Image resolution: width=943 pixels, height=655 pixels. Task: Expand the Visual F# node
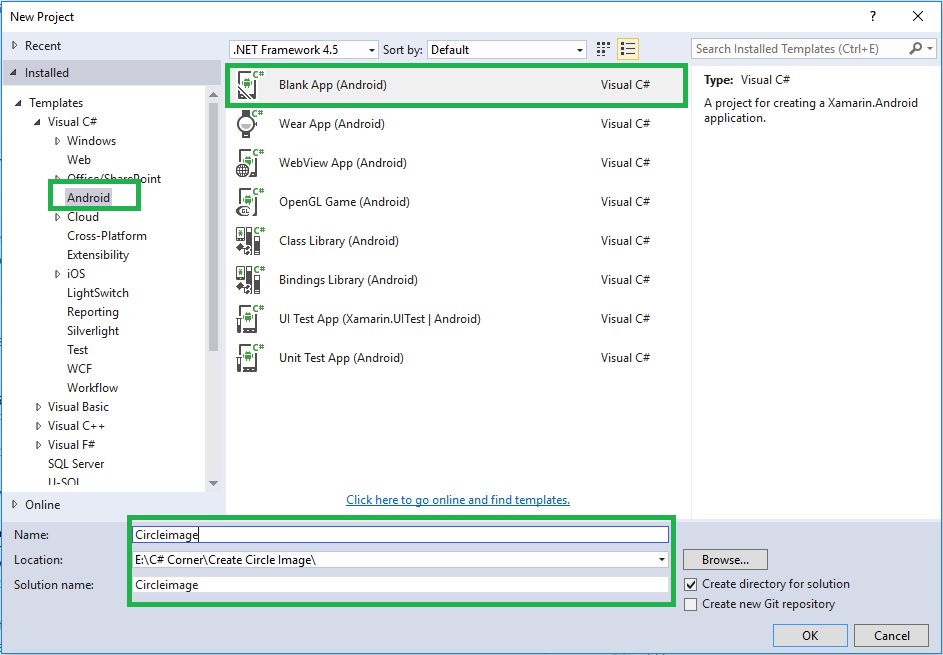click(38, 445)
